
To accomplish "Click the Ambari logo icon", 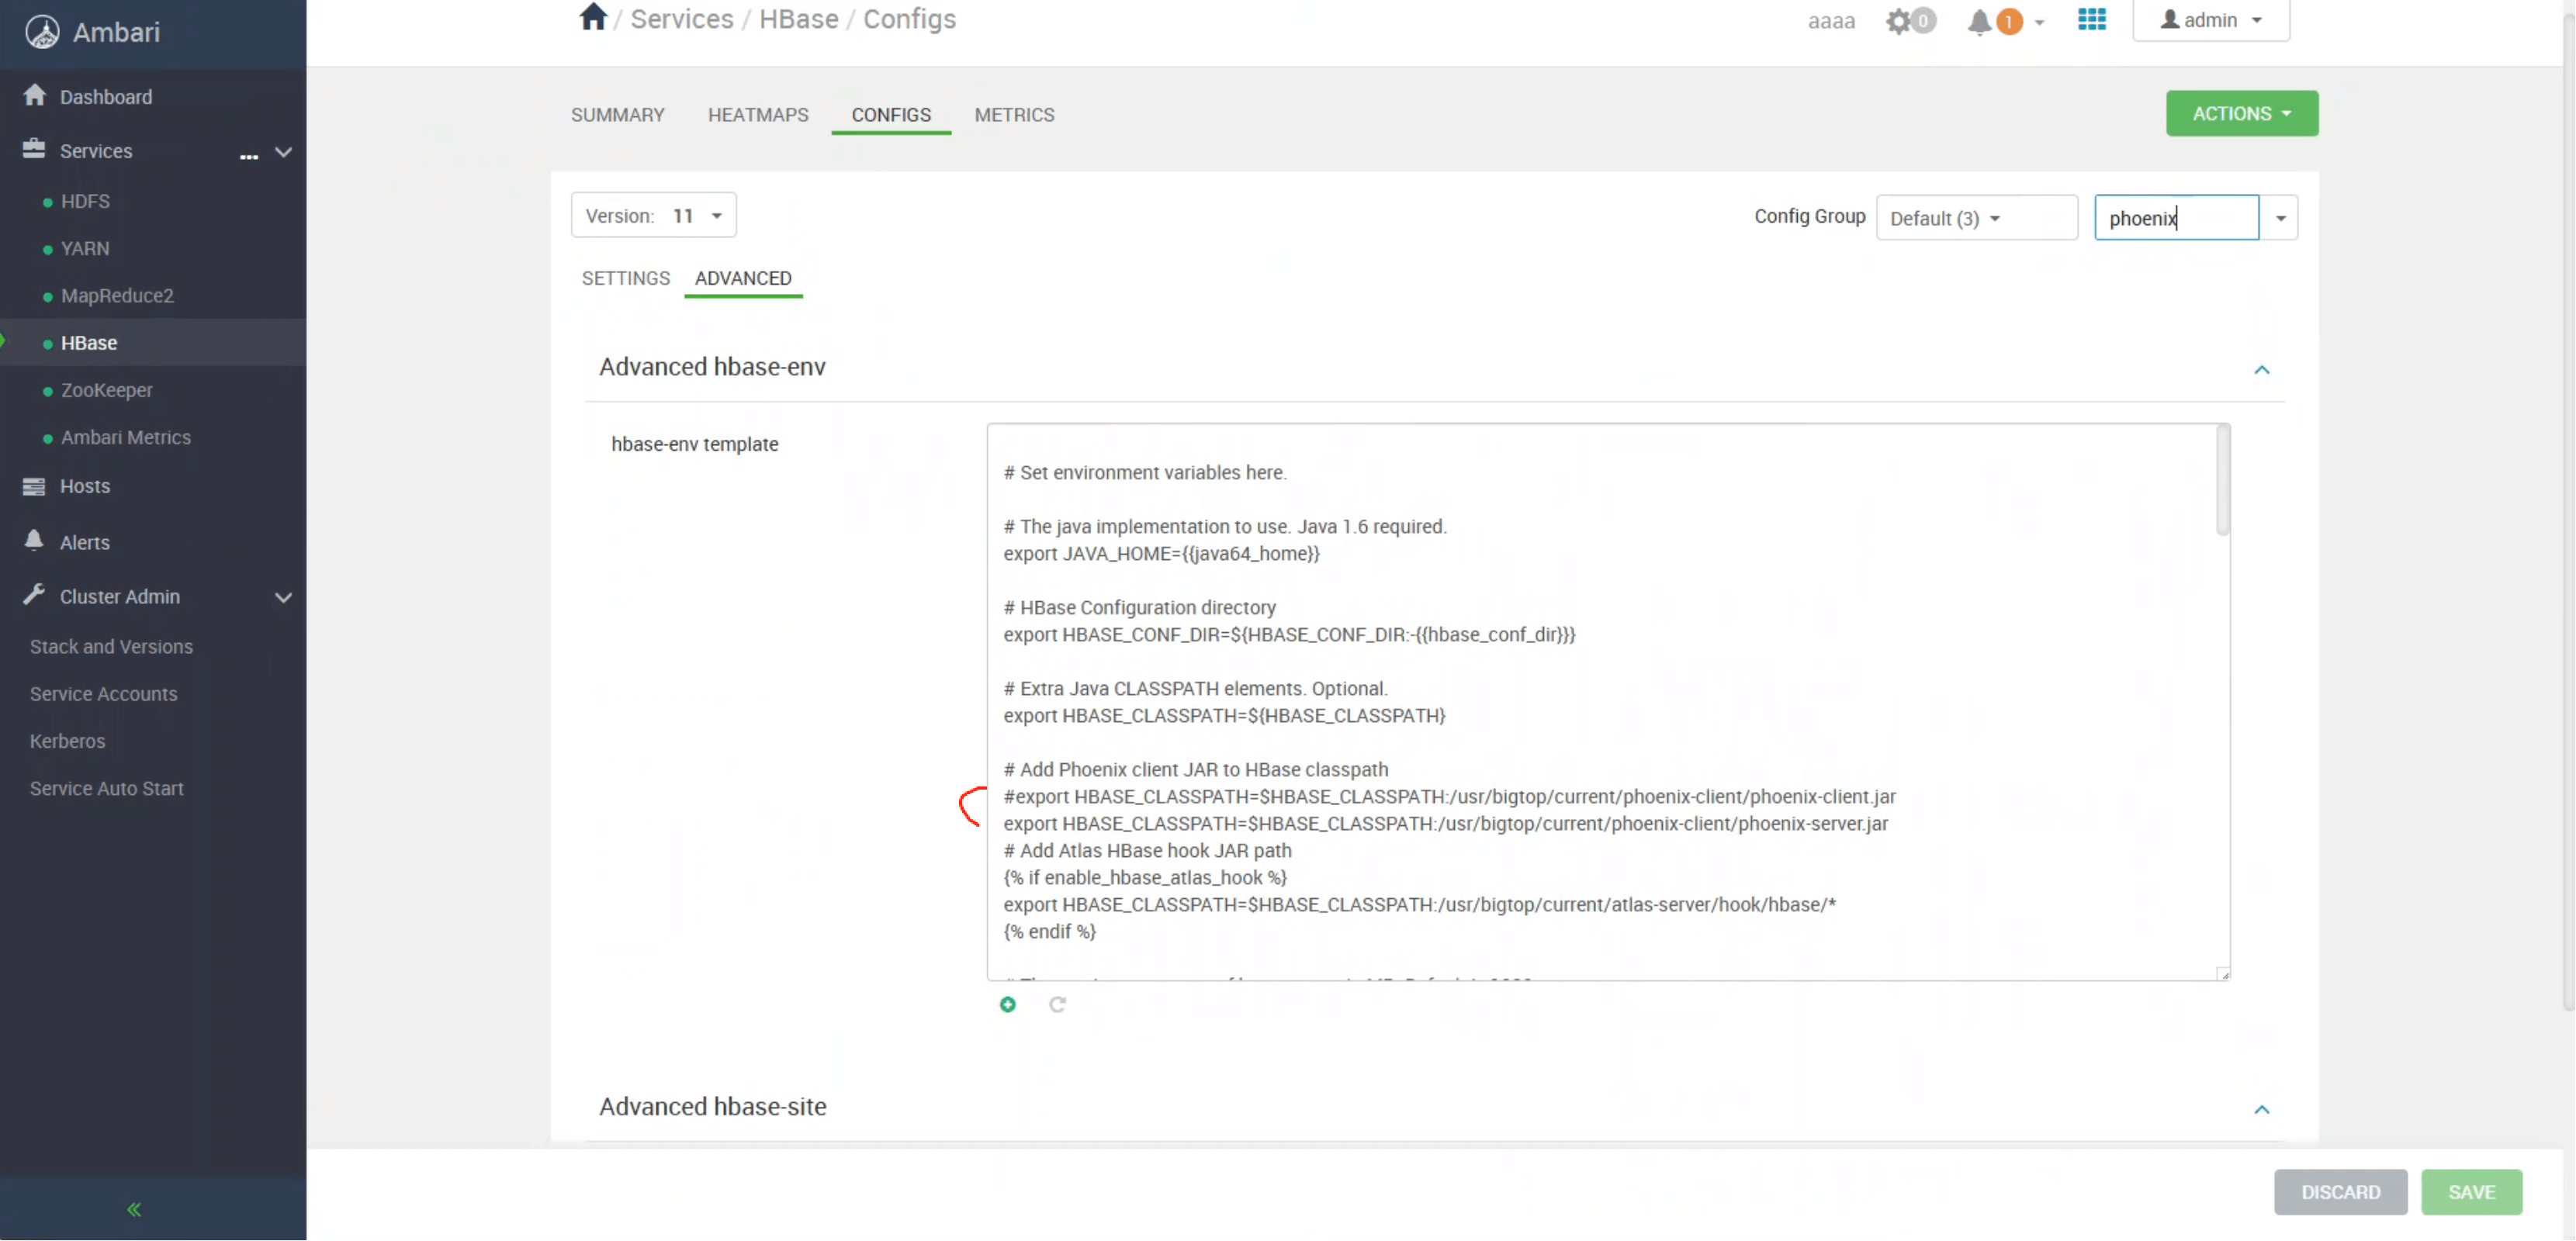I will (42, 32).
